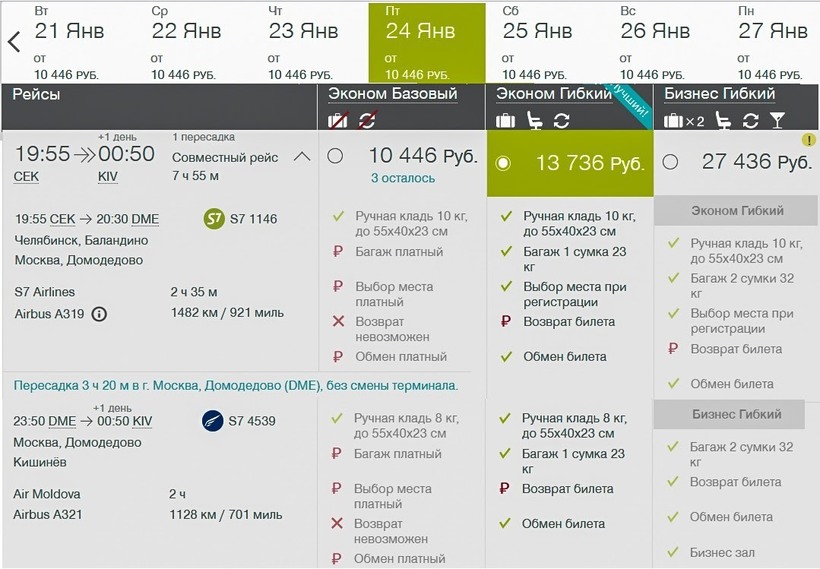Go back to the previous week of dates
The width and height of the screenshot is (820, 569).
click(x=14, y=42)
